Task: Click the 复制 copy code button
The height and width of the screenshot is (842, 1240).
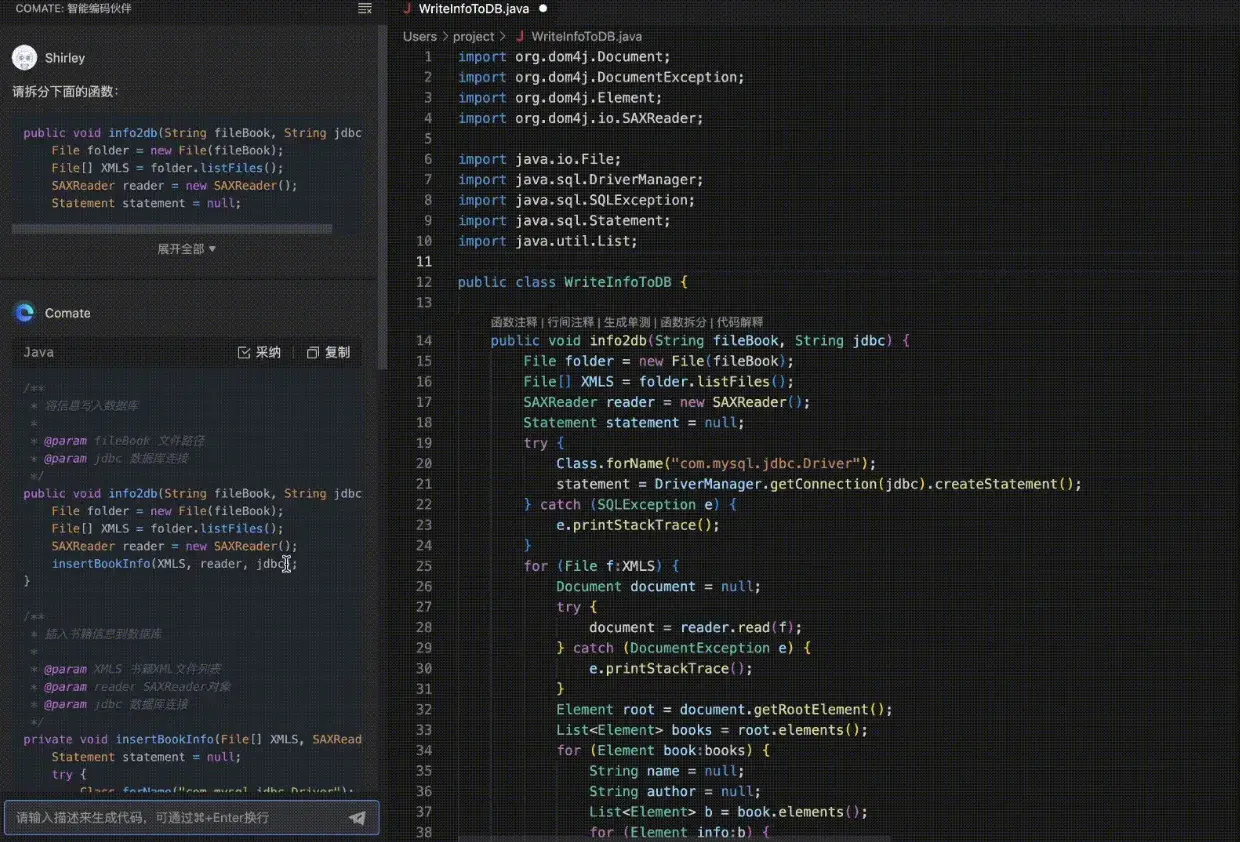Action: click(329, 352)
